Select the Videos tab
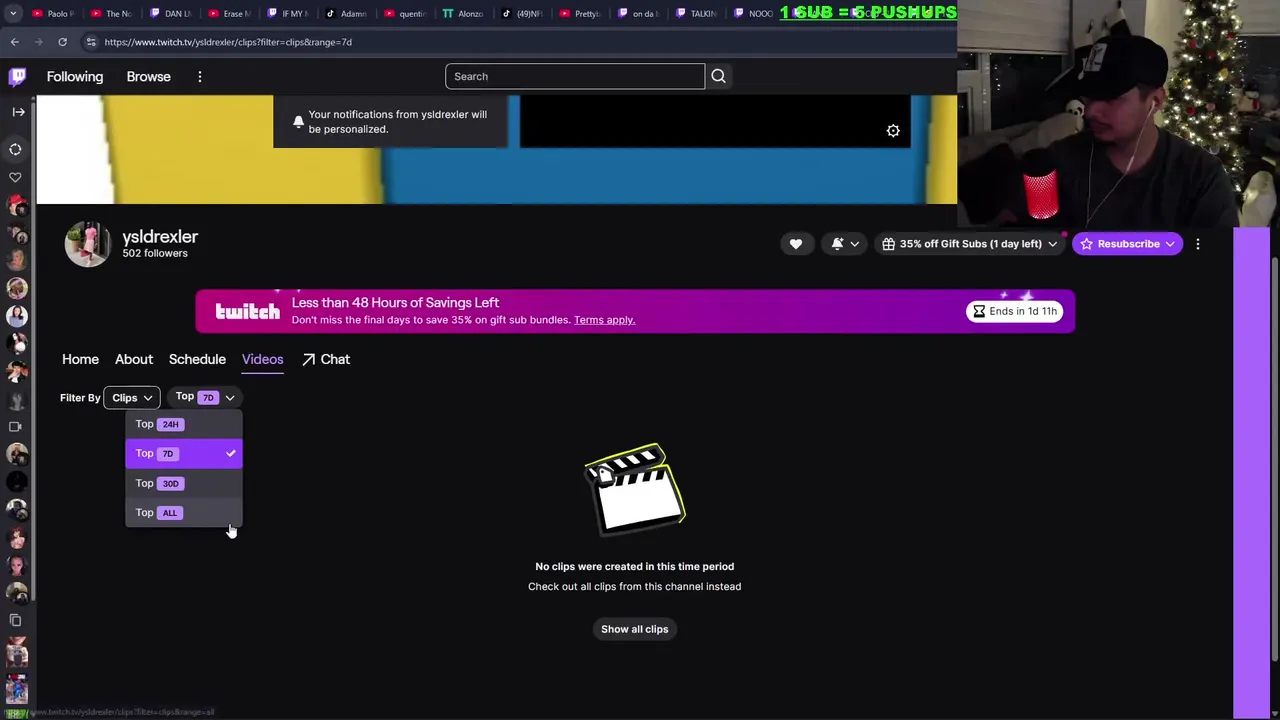 [262, 359]
